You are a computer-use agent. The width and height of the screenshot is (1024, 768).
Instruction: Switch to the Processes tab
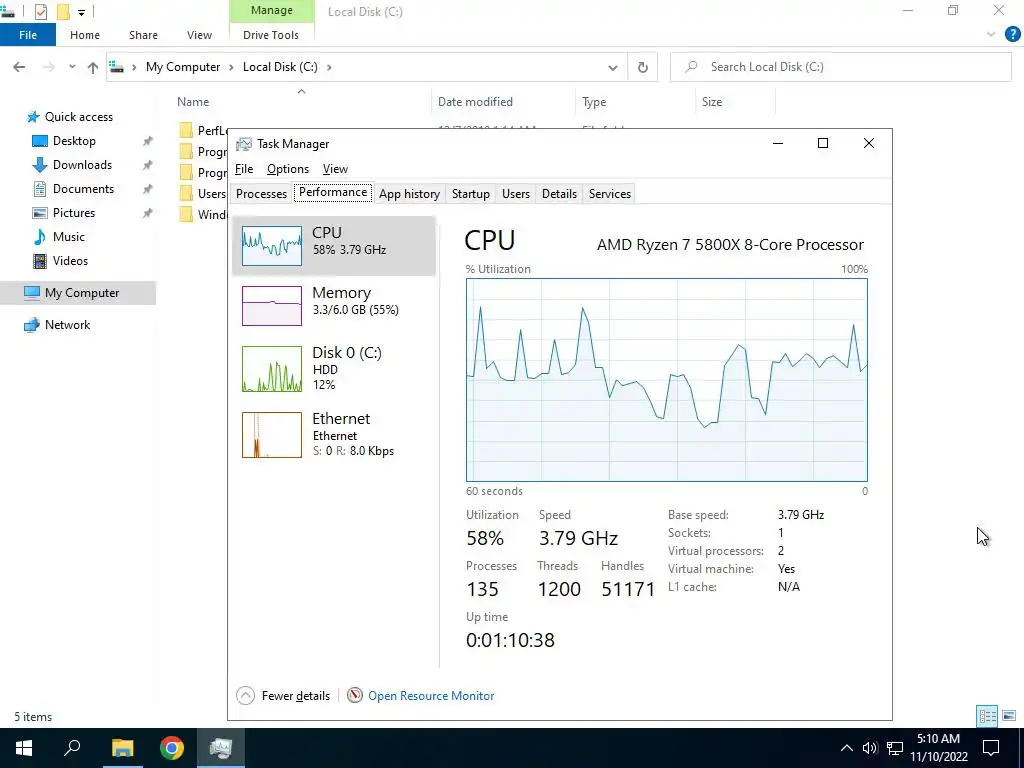click(x=261, y=194)
